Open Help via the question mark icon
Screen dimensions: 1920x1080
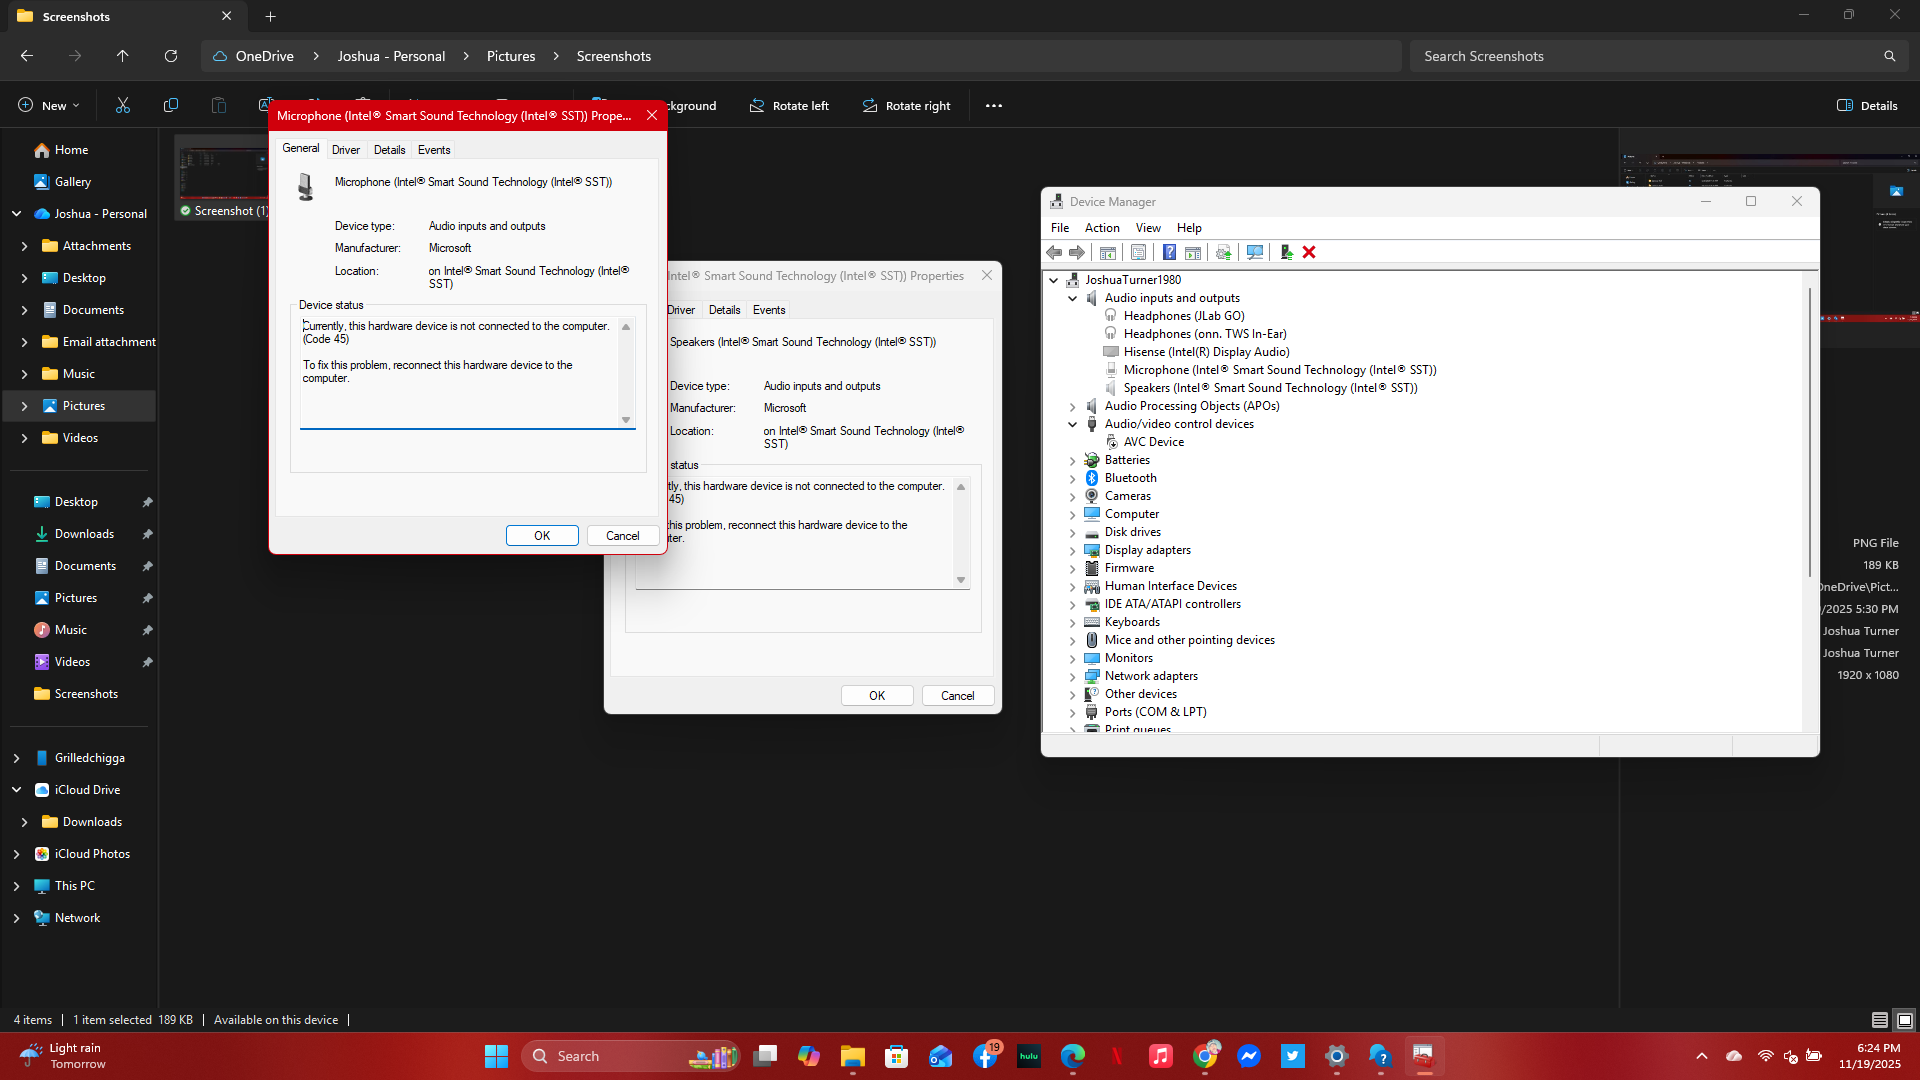[1170, 252]
